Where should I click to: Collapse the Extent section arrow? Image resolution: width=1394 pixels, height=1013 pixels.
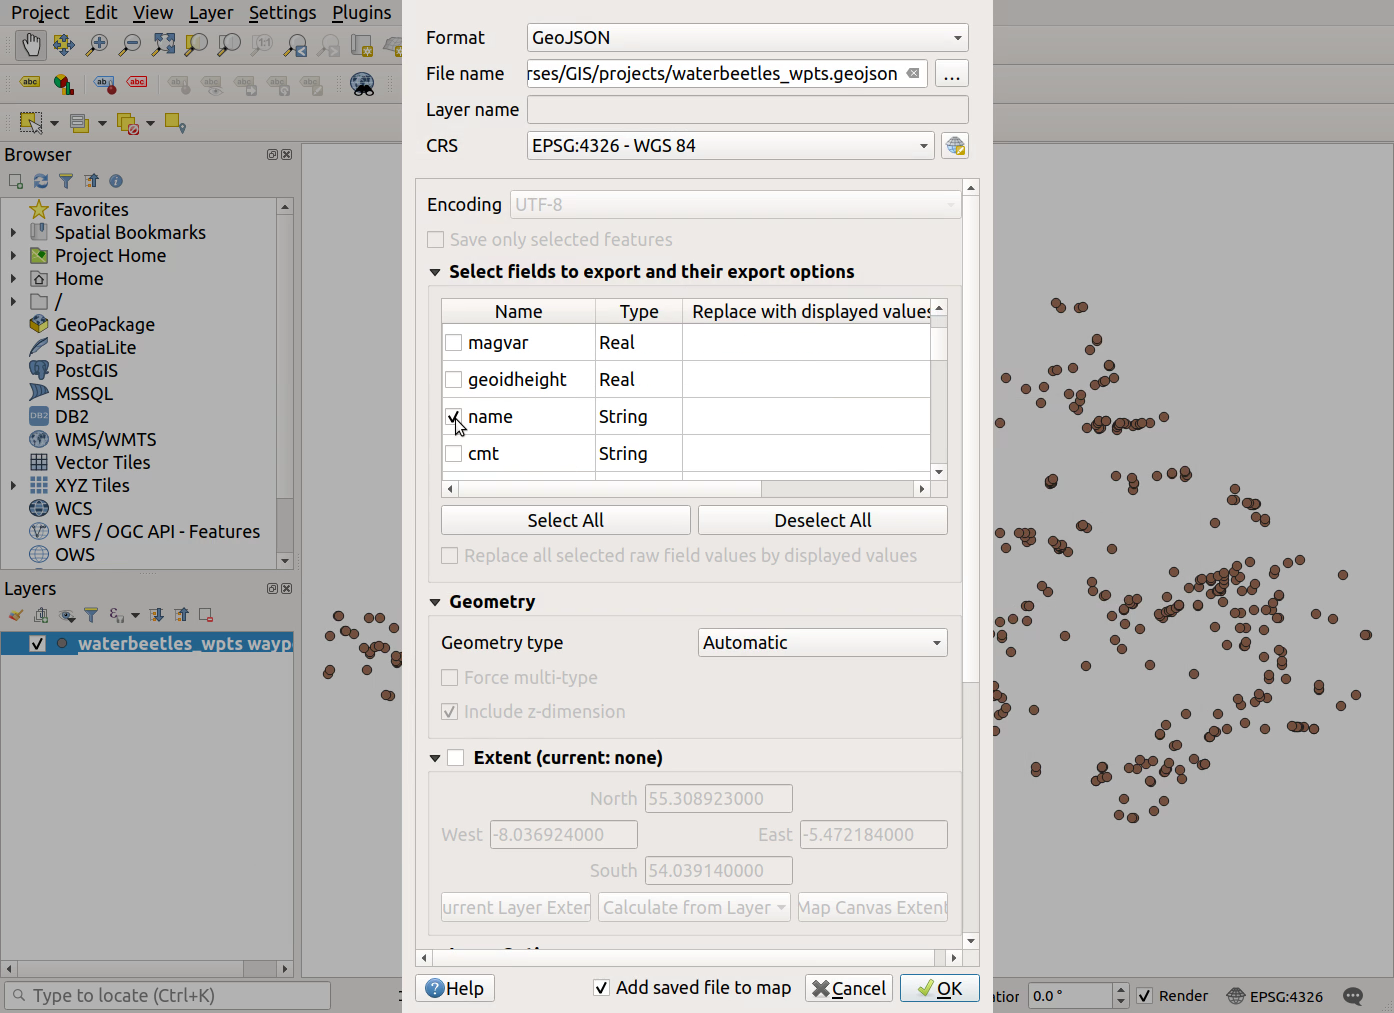pos(435,758)
